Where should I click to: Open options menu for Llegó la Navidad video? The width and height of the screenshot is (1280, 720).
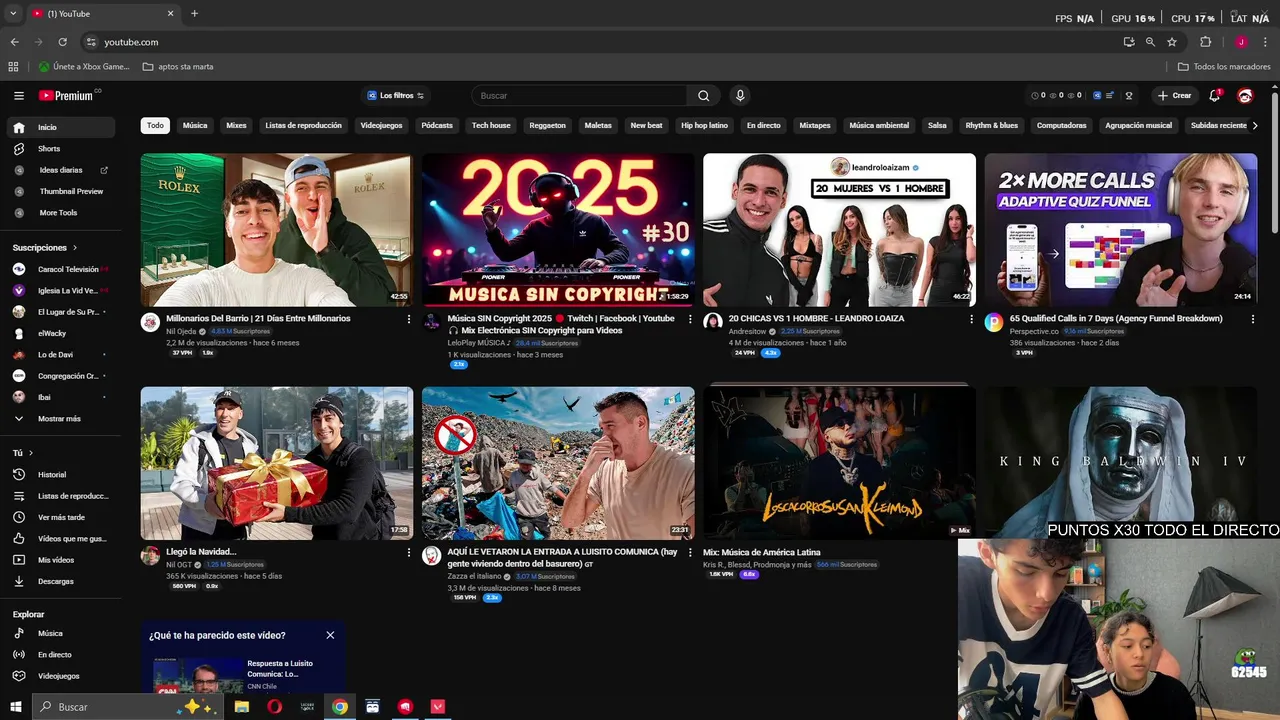point(408,552)
